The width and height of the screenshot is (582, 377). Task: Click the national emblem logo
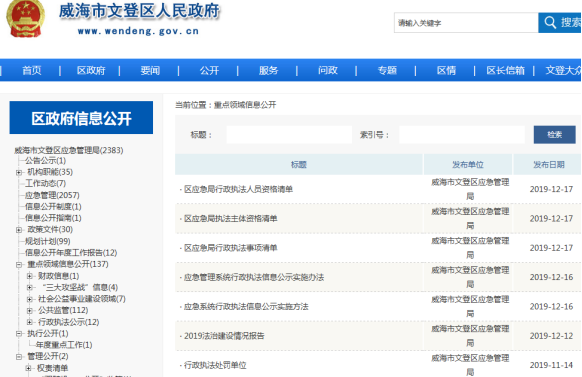tap(25, 18)
